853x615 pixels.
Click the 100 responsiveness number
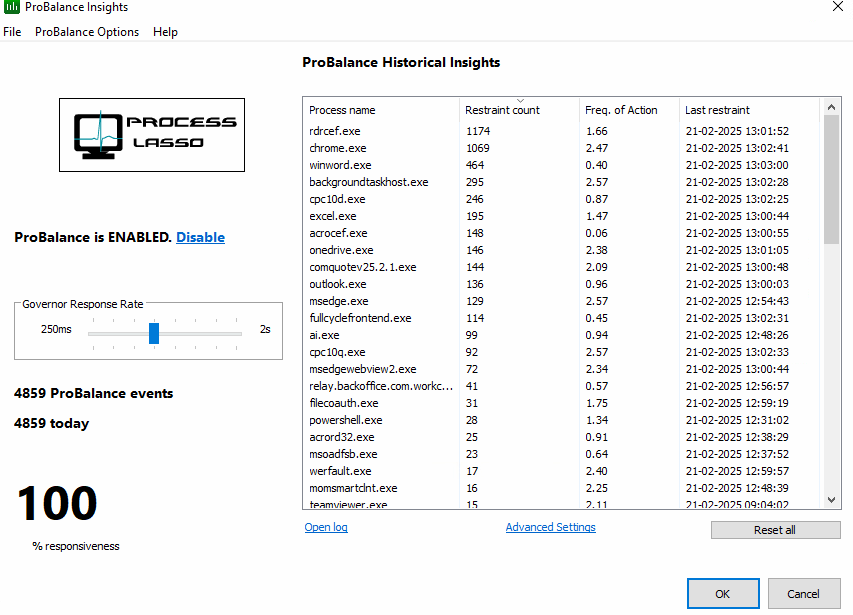(57, 504)
